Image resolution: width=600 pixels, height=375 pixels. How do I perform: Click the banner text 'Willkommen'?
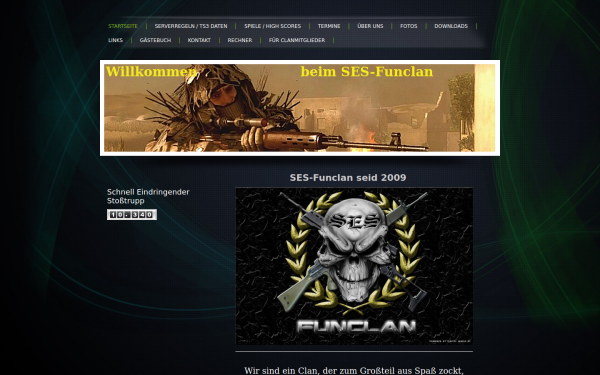(151, 72)
